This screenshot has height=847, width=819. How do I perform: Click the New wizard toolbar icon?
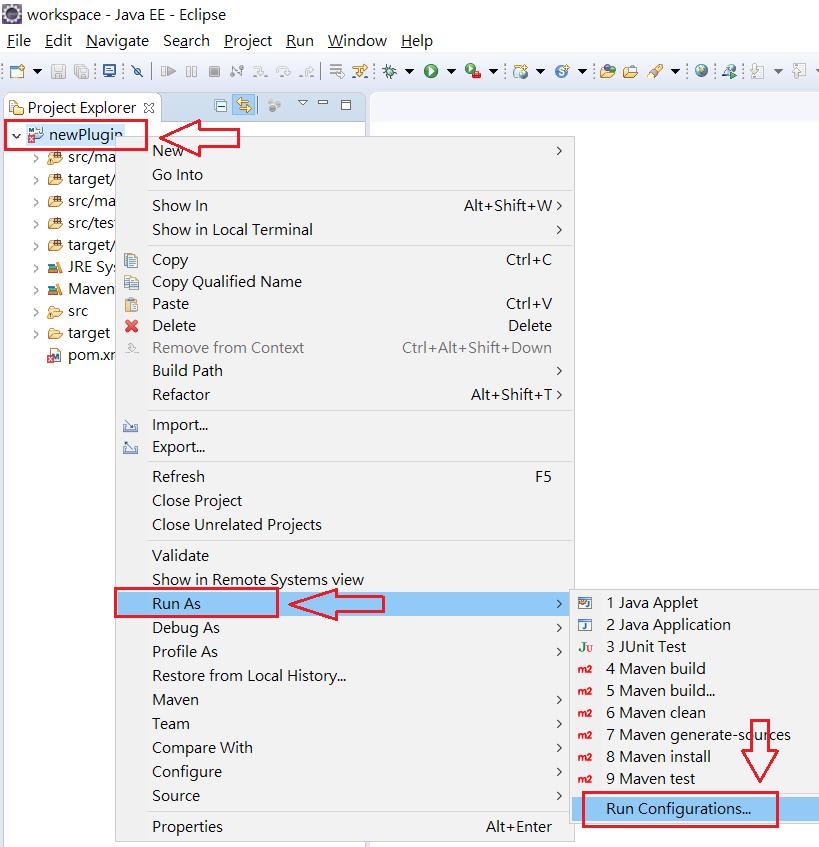click(18, 71)
